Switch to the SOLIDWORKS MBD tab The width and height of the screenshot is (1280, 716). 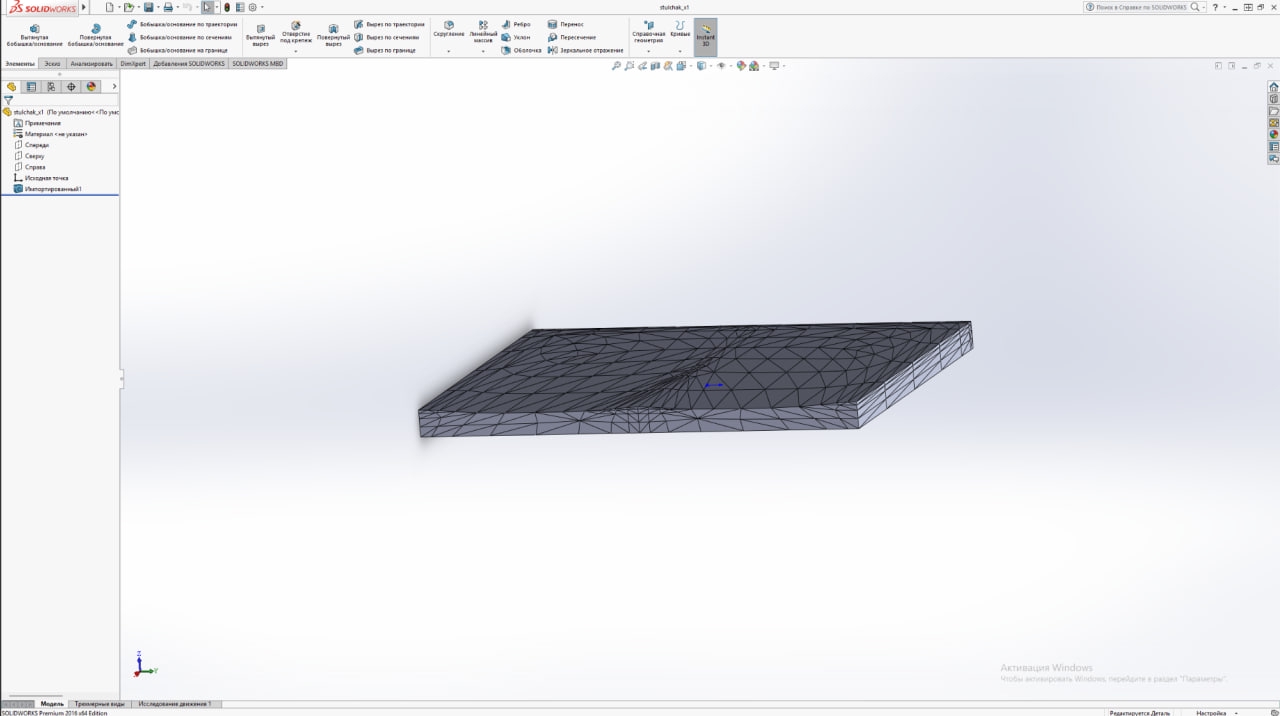pyautogui.click(x=258, y=63)
